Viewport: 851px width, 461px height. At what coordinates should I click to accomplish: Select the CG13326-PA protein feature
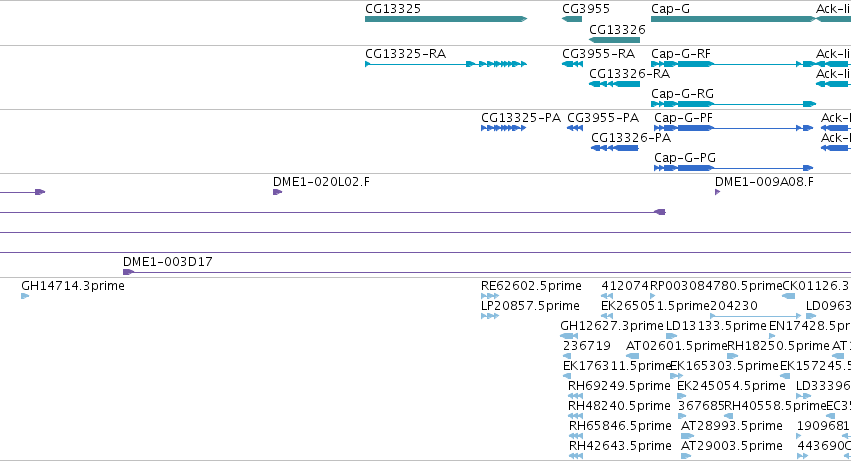coord(614,148)
